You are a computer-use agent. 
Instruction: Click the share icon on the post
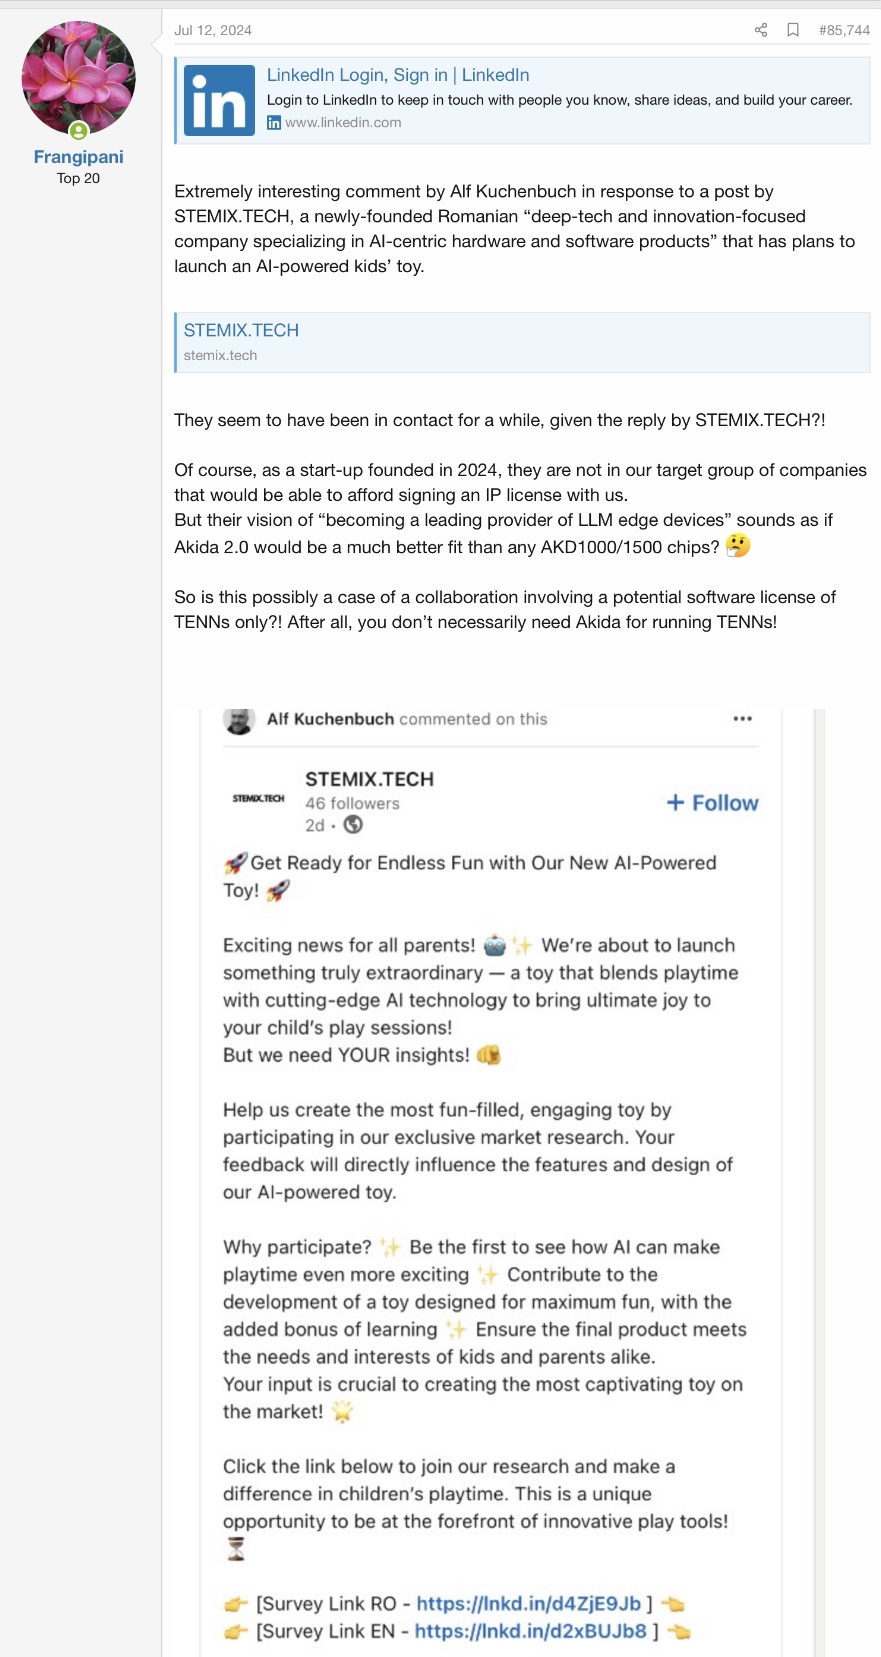761,30
